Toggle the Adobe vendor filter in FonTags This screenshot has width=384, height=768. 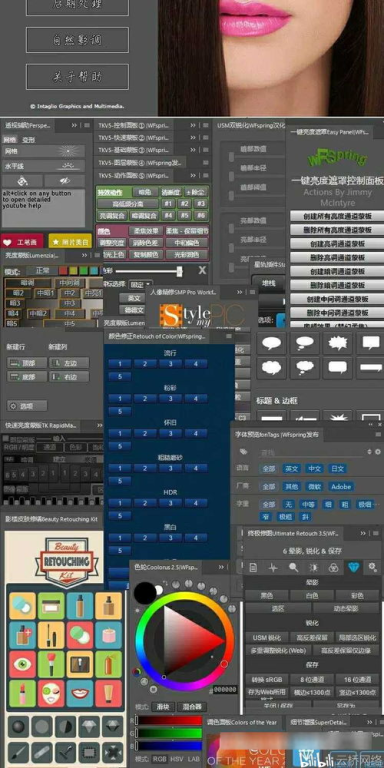click(341, 486)
